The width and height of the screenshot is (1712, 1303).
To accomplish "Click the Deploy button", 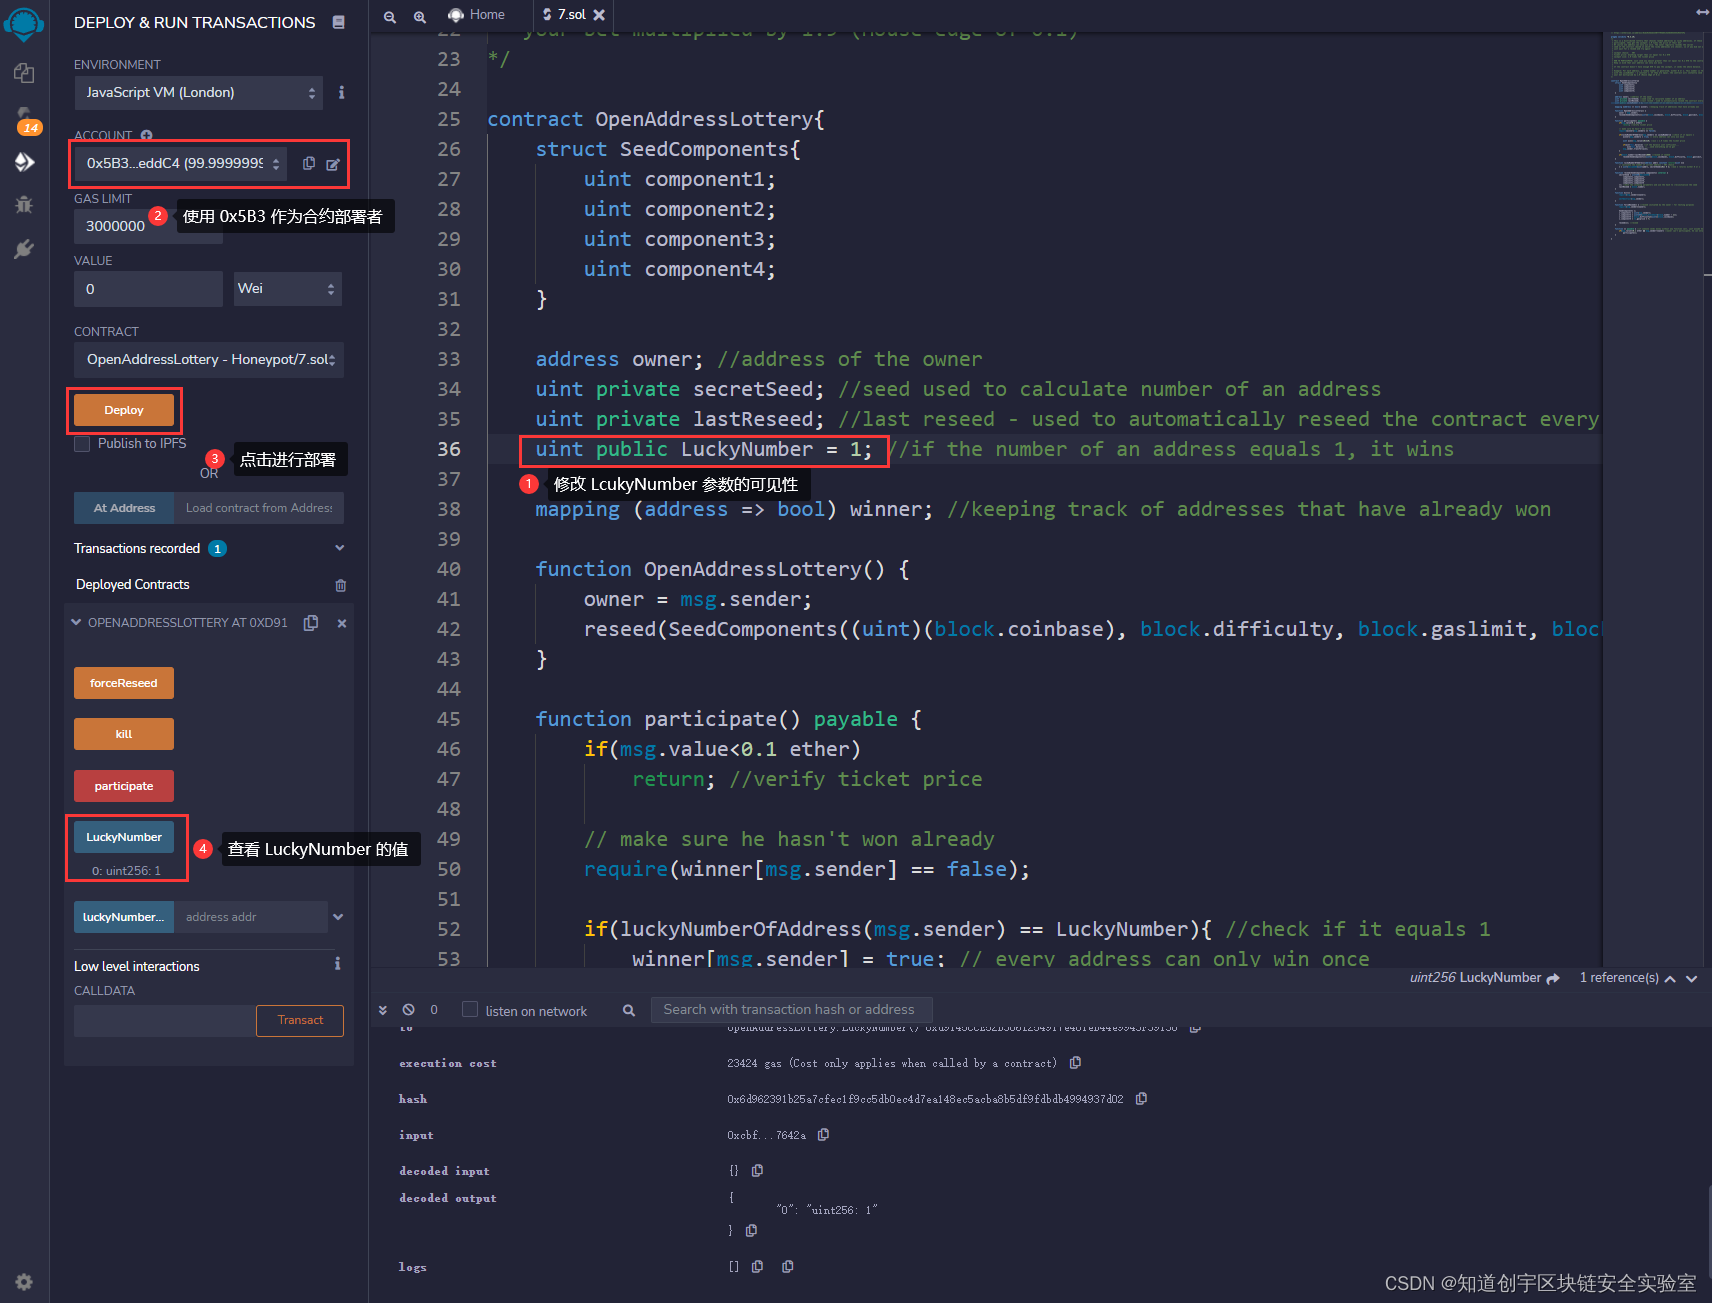I will pos(124,410).
